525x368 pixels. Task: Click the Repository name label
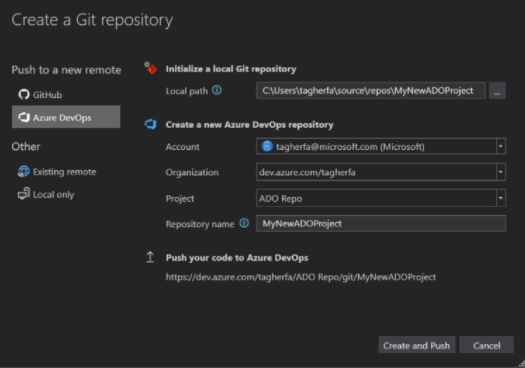point(200,224)
